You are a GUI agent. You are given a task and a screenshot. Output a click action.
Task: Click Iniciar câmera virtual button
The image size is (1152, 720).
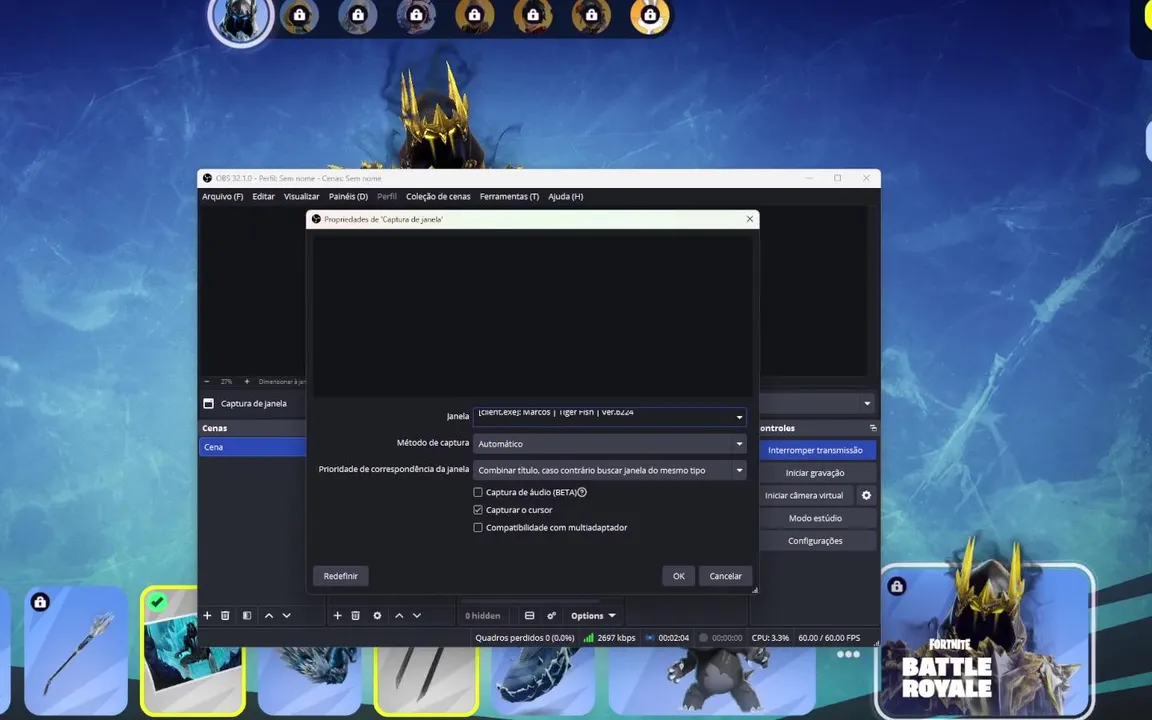(x=804, y=495)
